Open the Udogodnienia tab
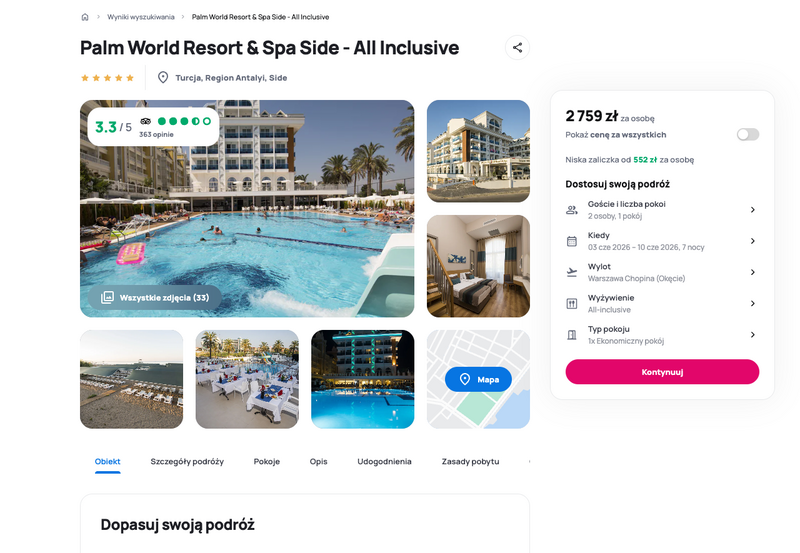This screenshot has width=800, height=553. pos(384,461)
